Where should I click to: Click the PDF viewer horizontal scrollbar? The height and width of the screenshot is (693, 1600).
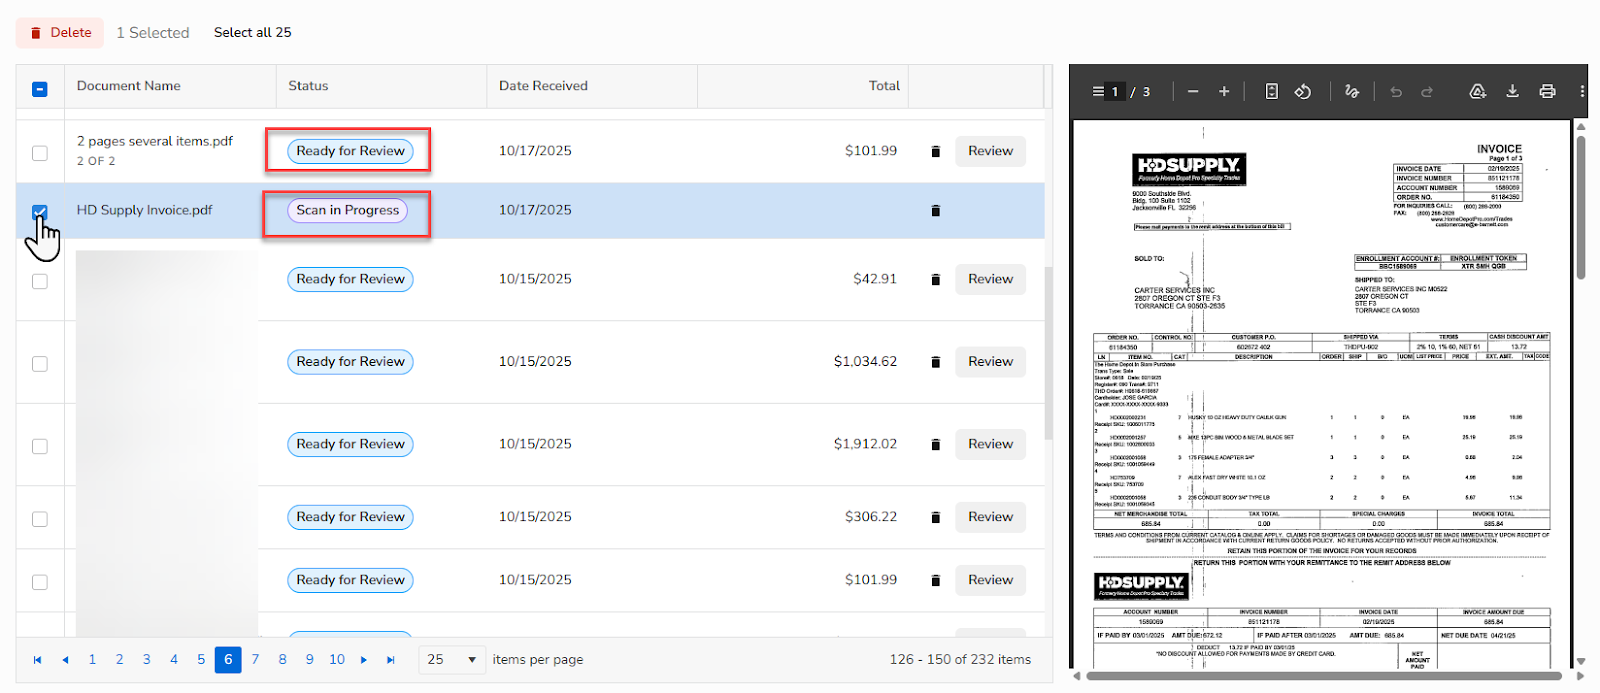1325,676
